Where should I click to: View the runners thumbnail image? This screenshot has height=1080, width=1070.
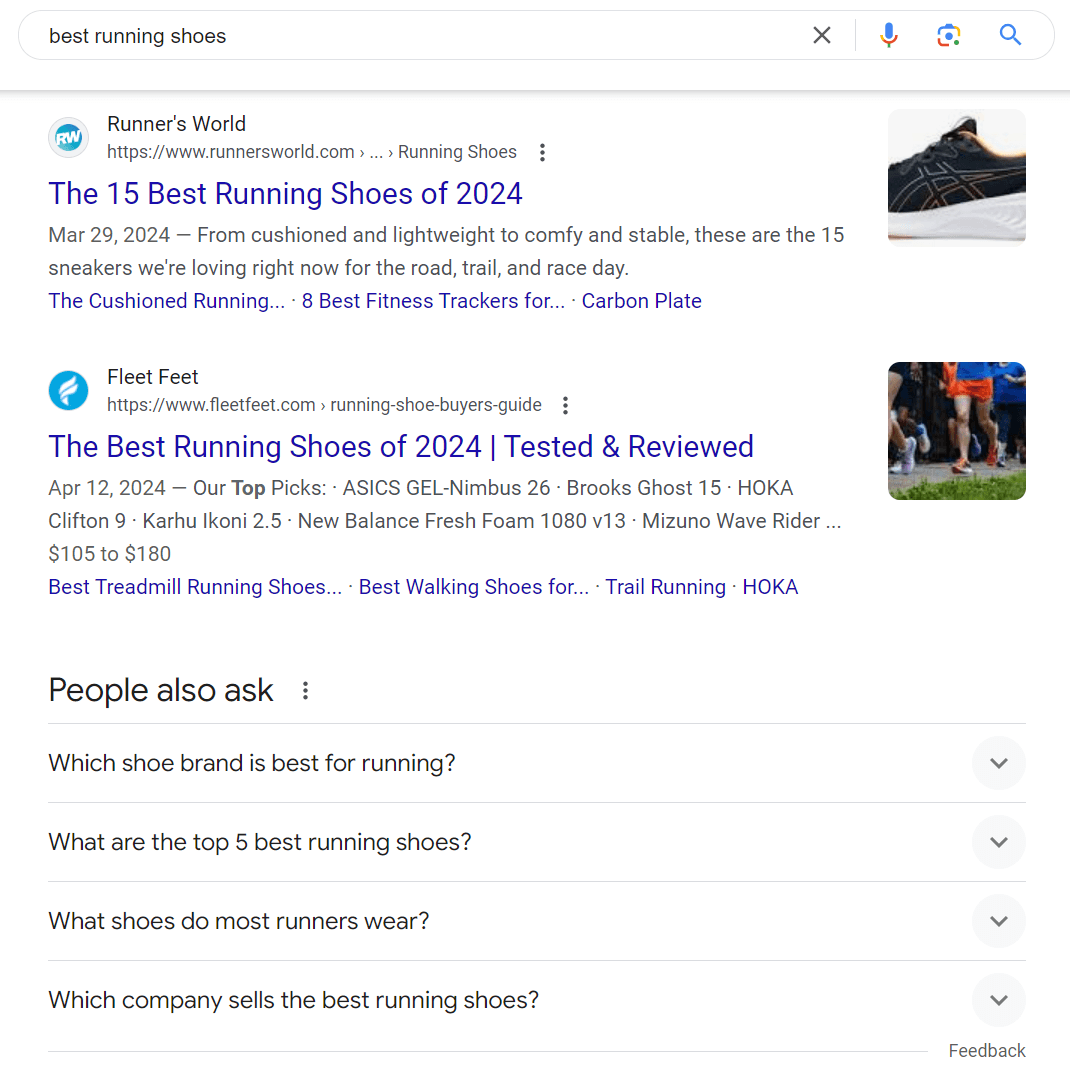pyautogui.click(x=956, y=430)
